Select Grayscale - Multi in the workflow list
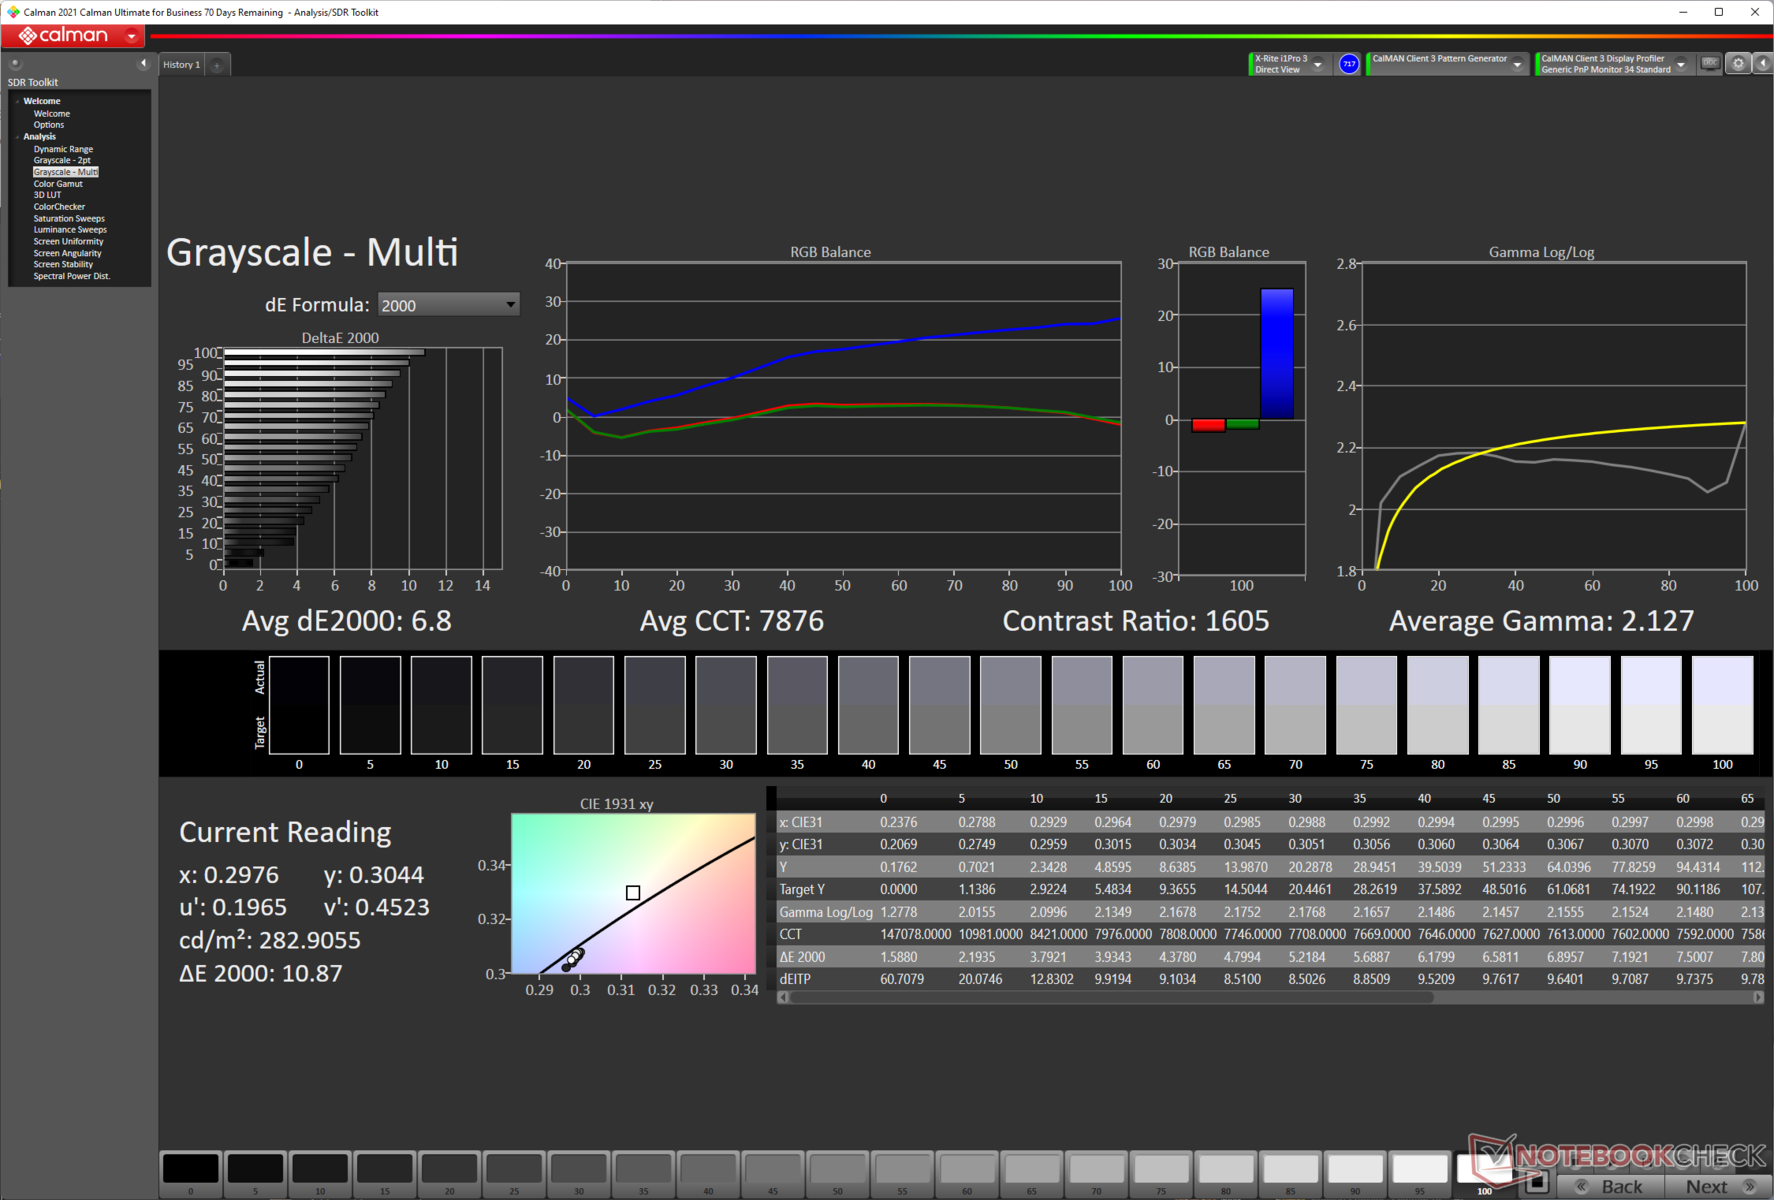Viewport: 1774px width, 1200px height. pyautogui.click(x=66, y=172)
